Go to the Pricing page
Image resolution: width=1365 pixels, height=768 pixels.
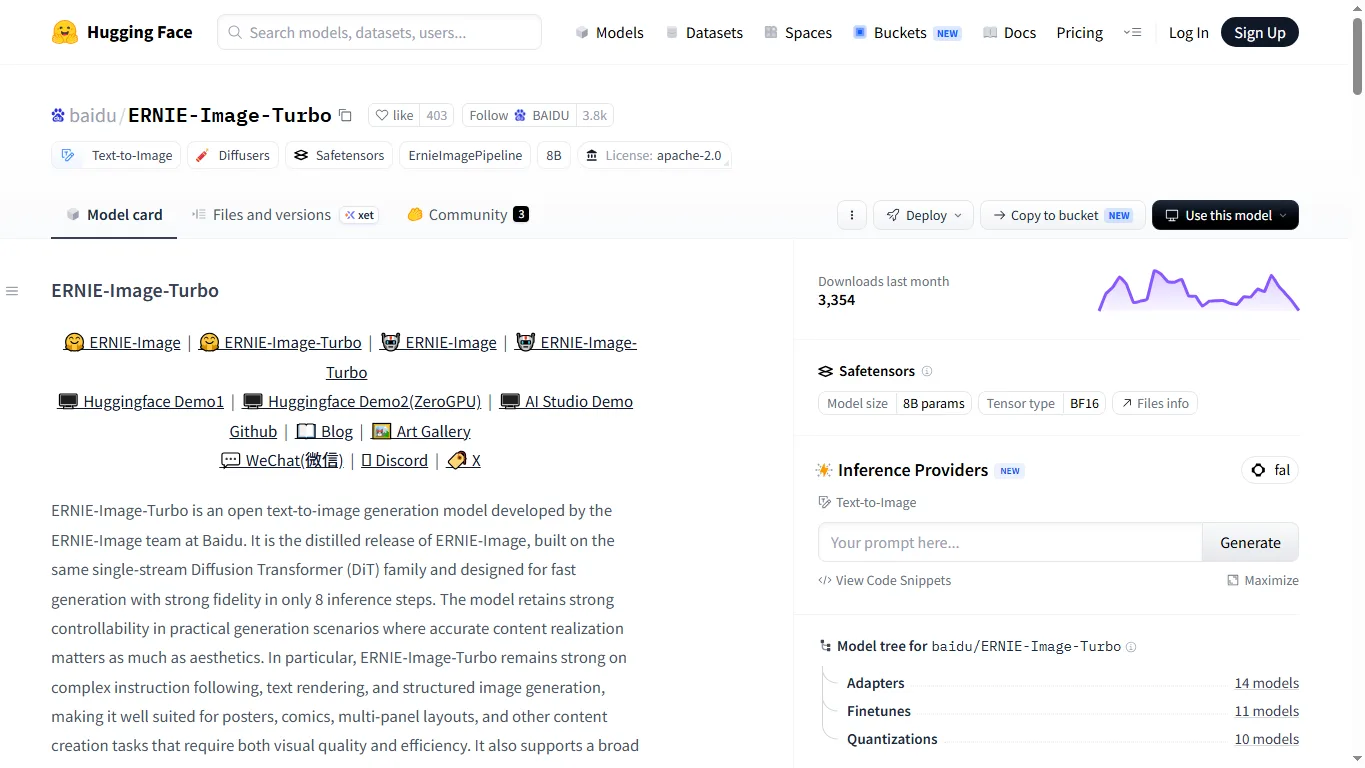pos(1079,32)
